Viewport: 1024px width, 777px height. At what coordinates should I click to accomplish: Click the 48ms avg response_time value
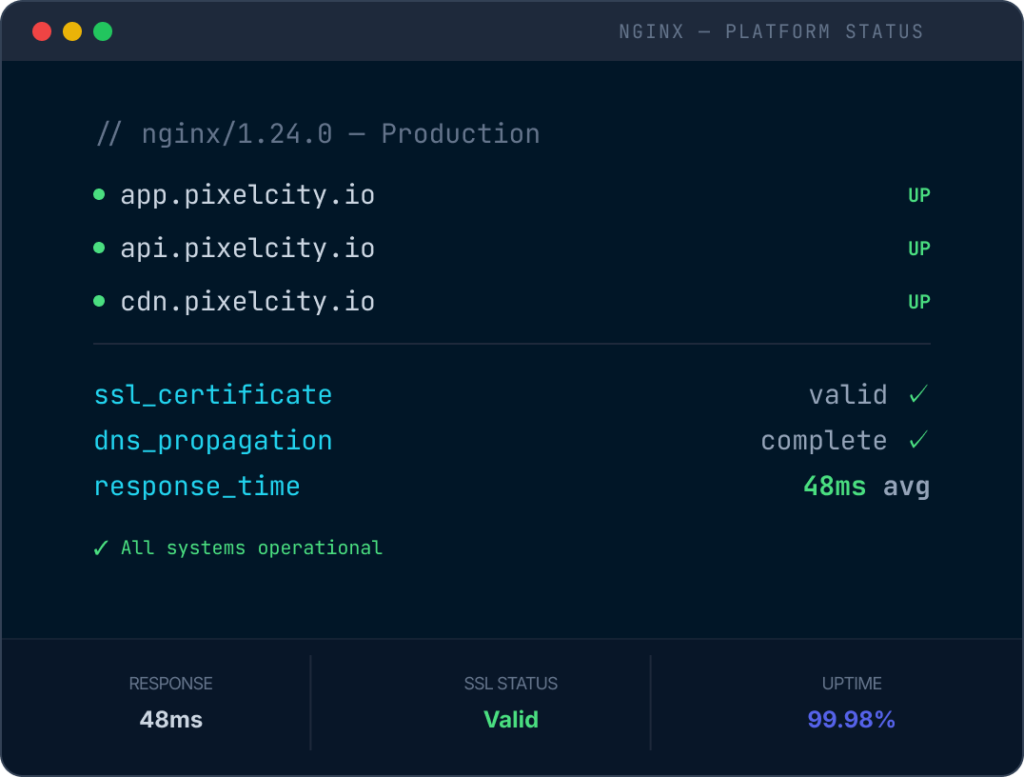click(x=866, y=487)
